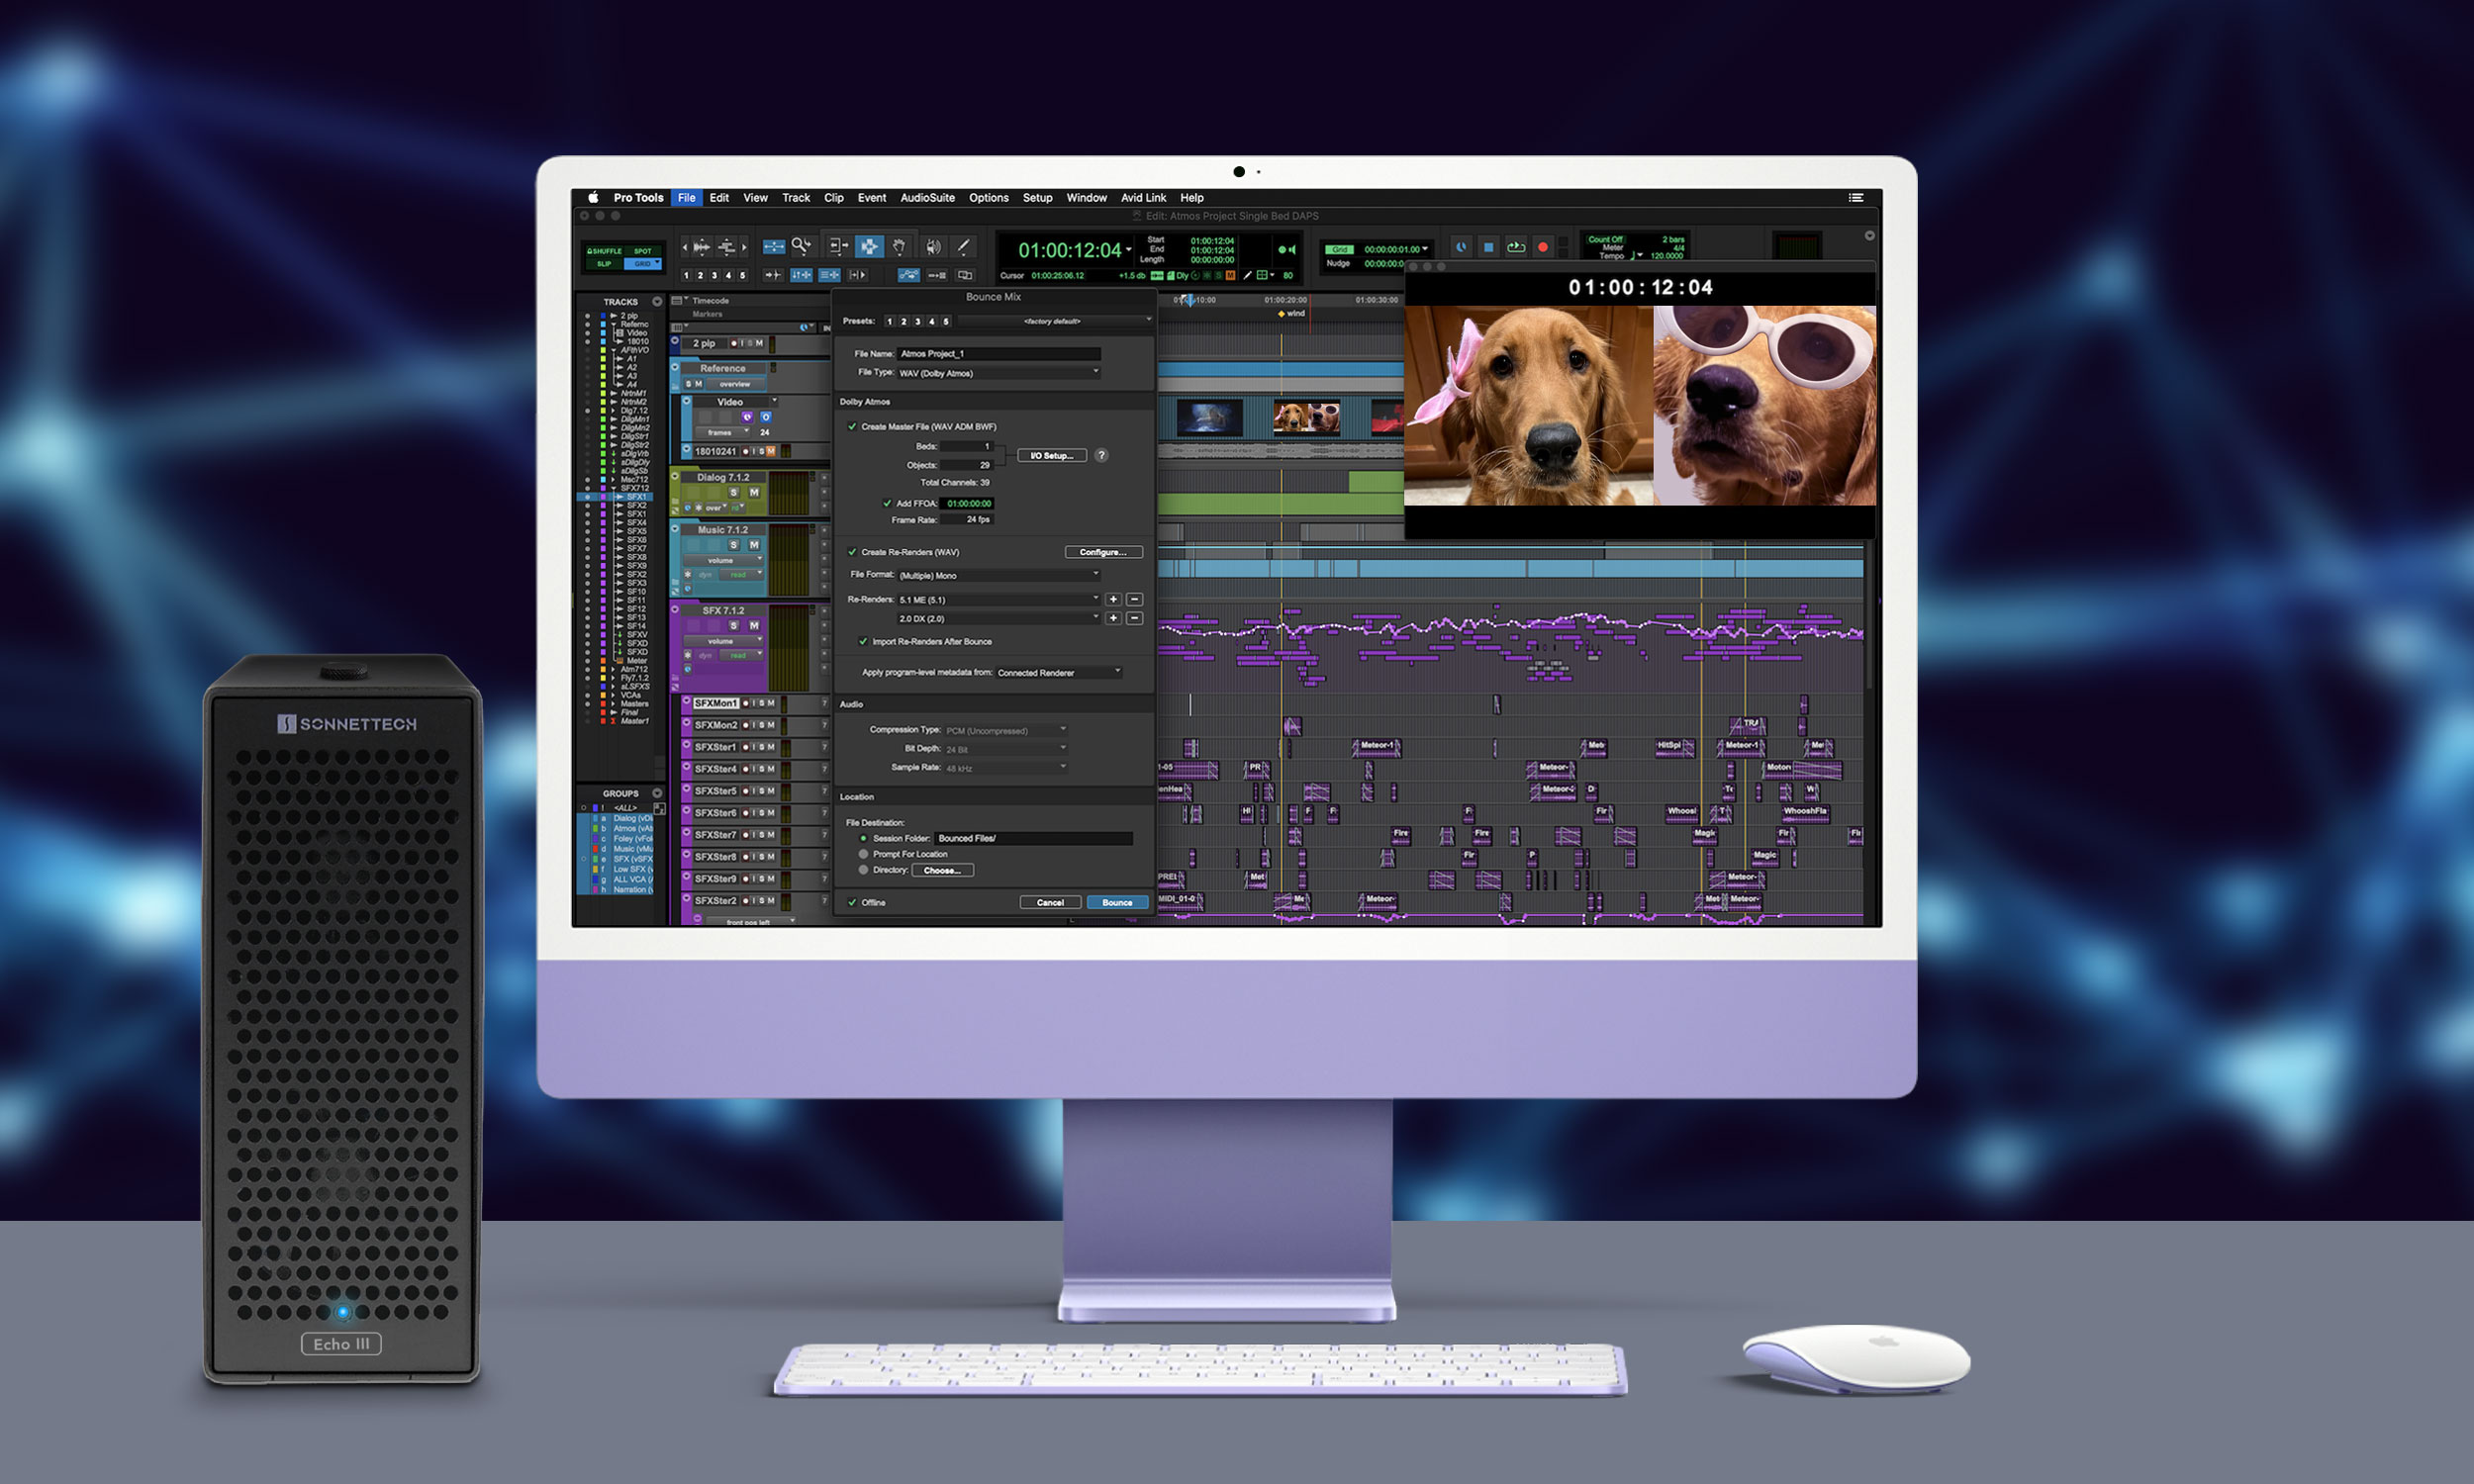
Task: Select the Pencil tool
Action: [x=963, y=246]
